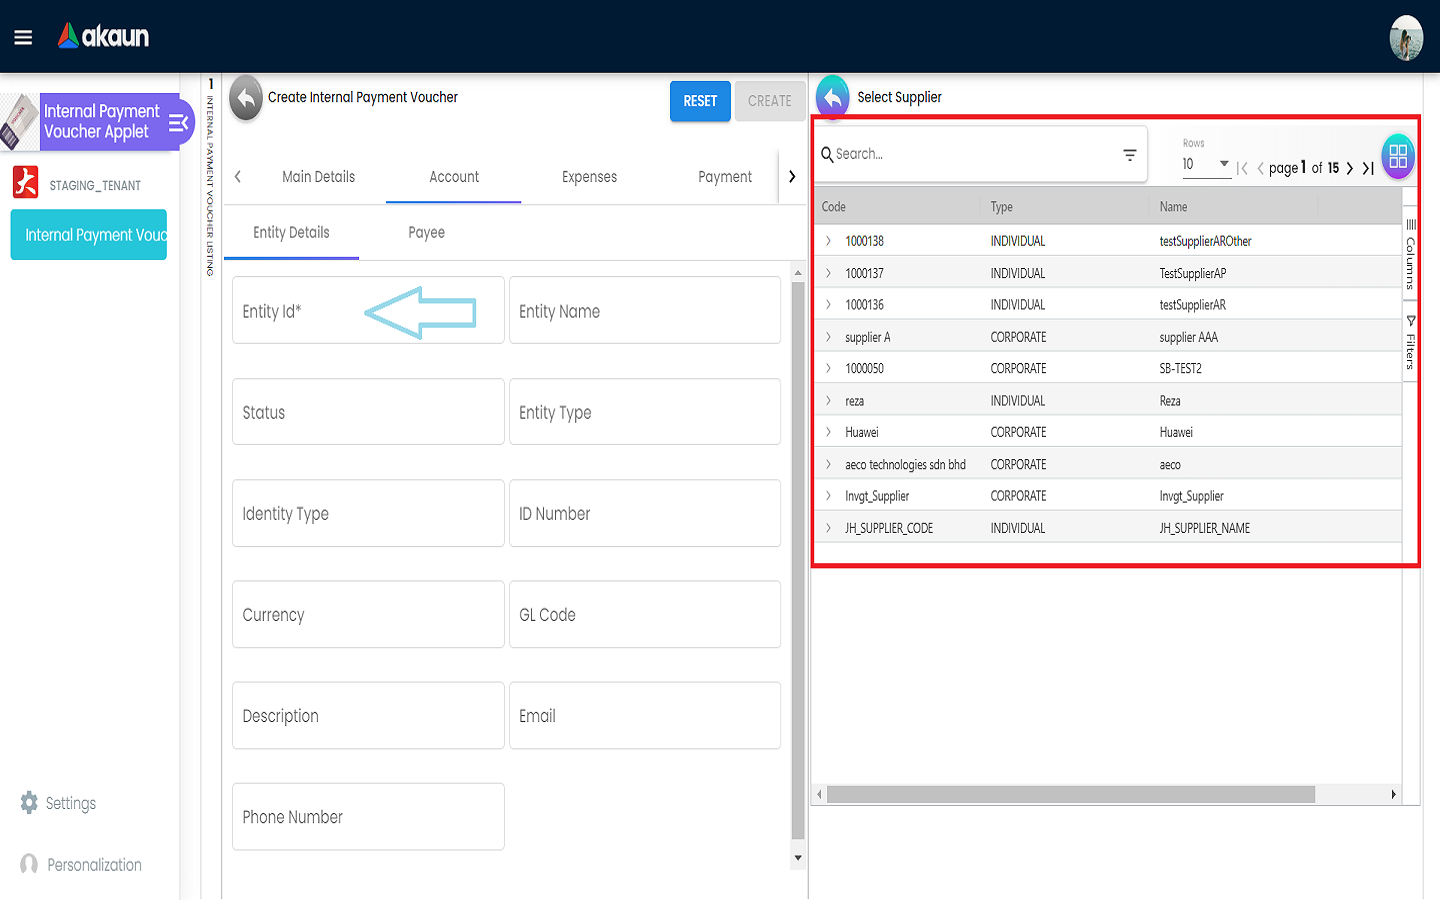
Task: Expand the Huawei supplier row
Action: [x=828, y=432]
